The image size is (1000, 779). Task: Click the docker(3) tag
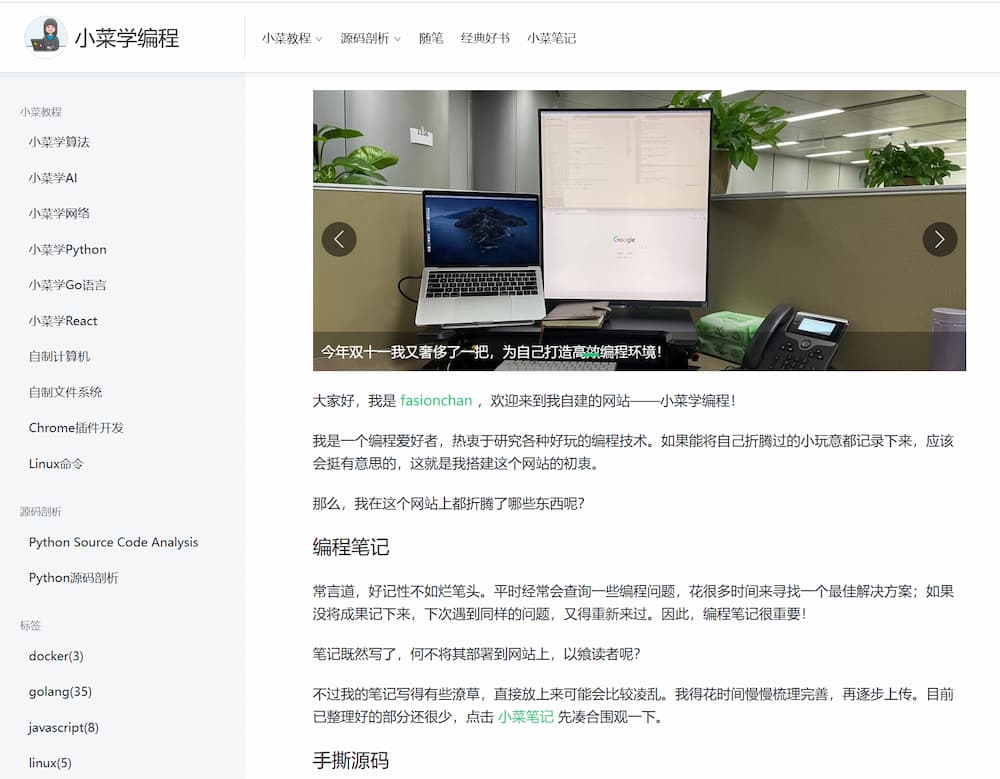pos(56,656)
